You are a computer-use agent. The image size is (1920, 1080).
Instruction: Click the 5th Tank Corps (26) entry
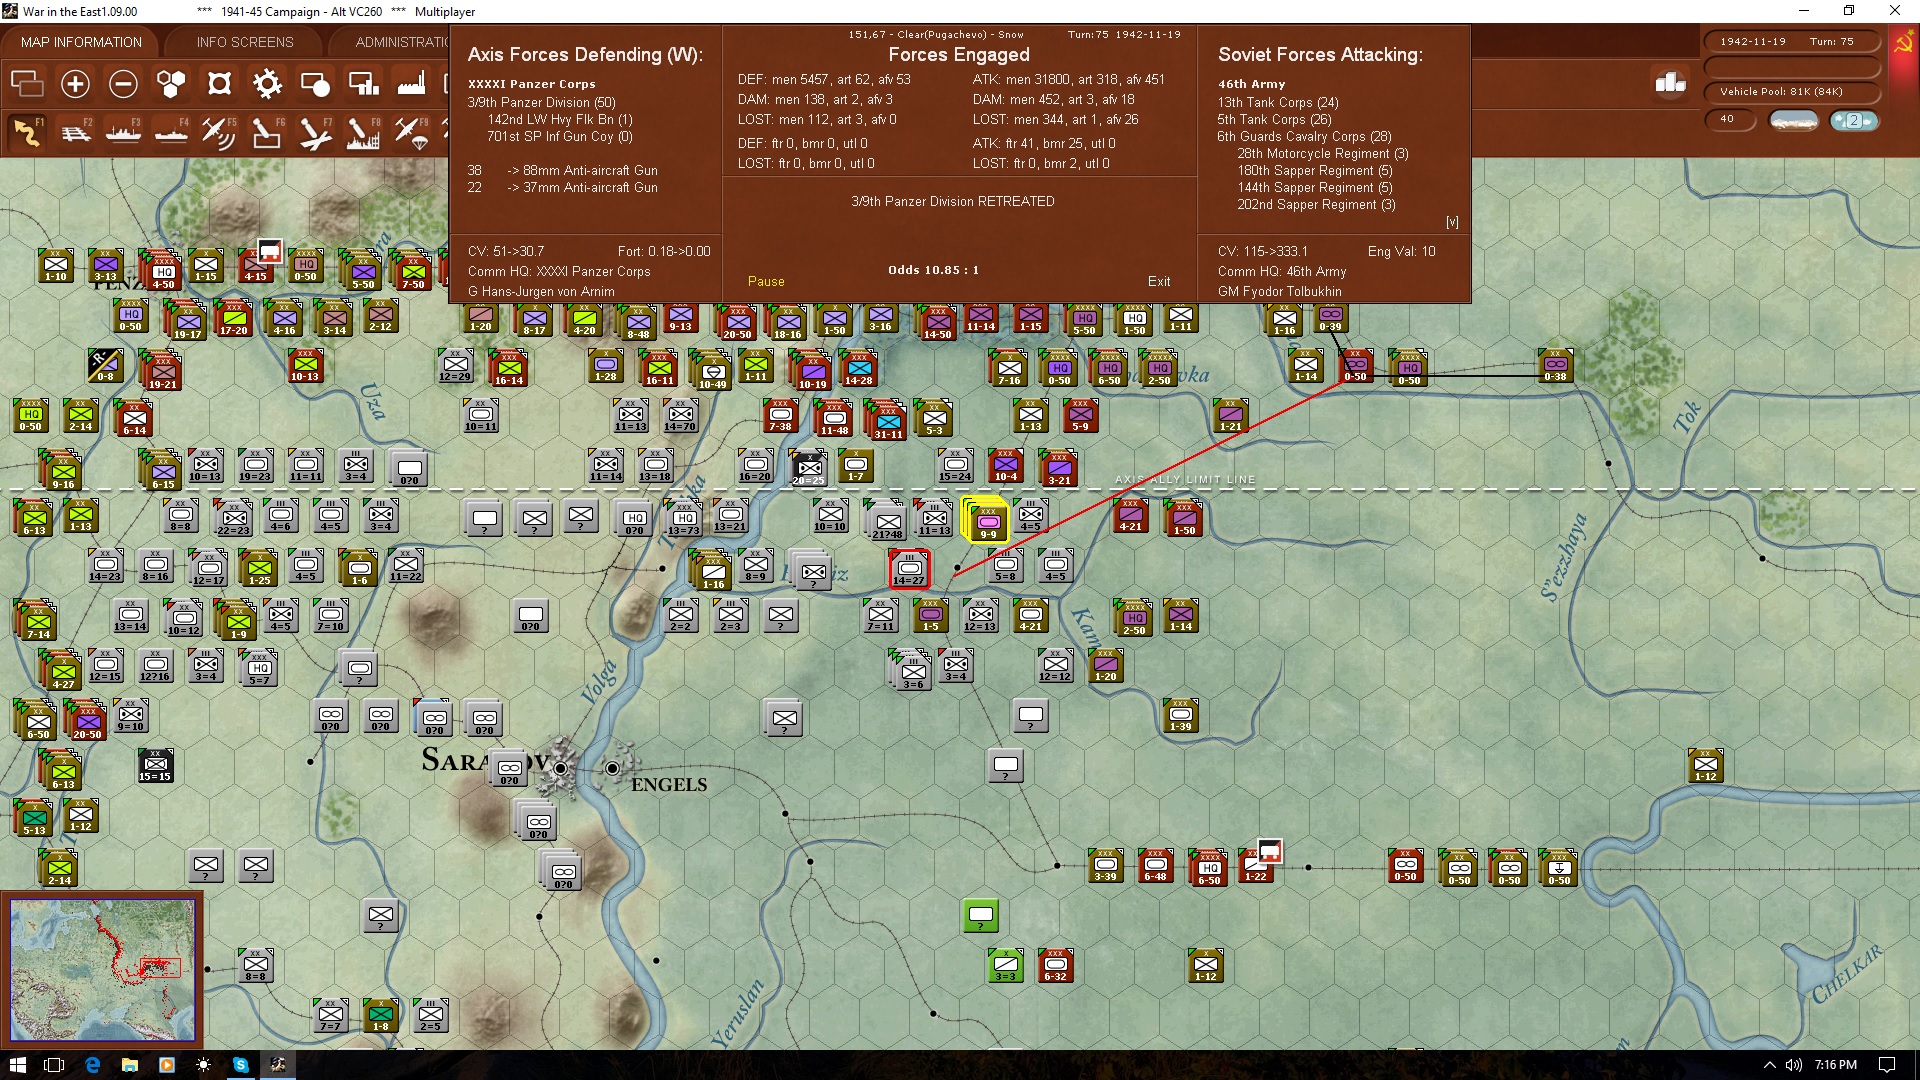(1274, 119)
